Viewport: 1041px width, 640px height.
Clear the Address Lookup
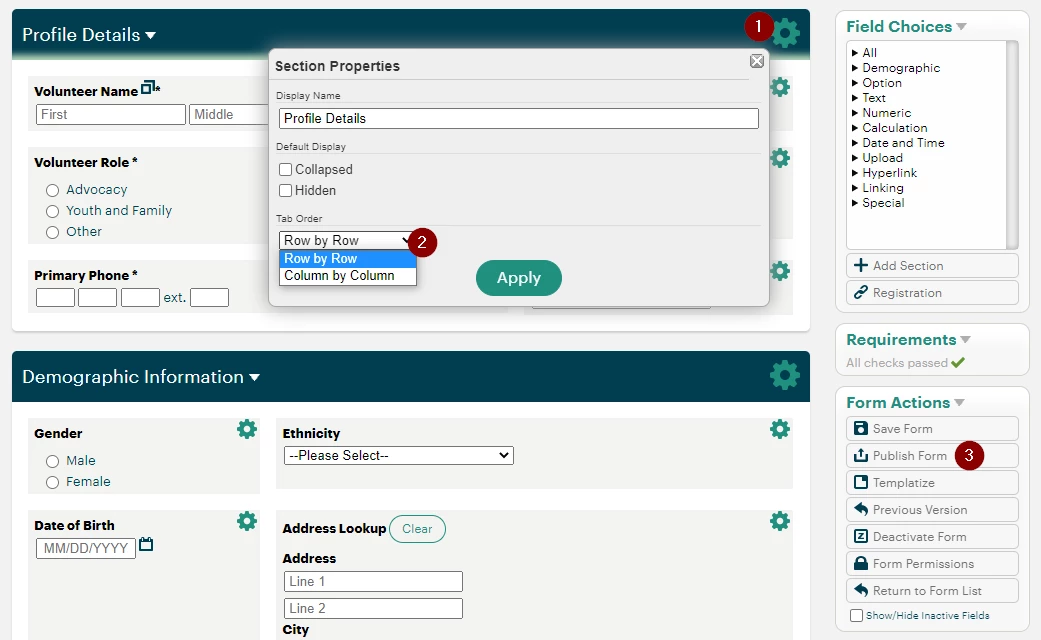coord(417,529)
